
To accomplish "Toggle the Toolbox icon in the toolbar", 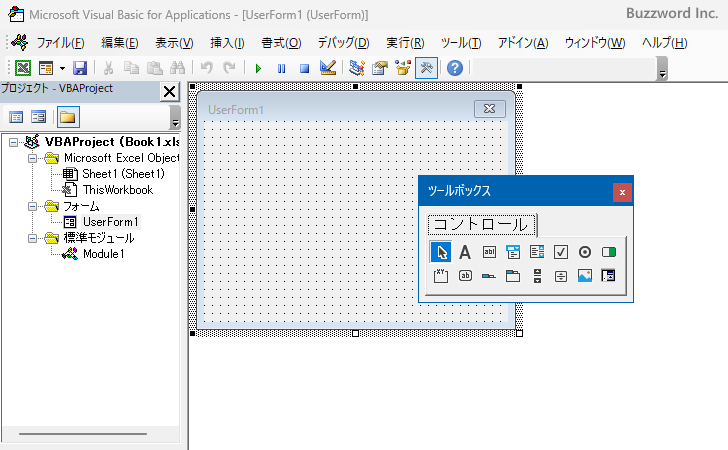I will [x=426, y=68].
